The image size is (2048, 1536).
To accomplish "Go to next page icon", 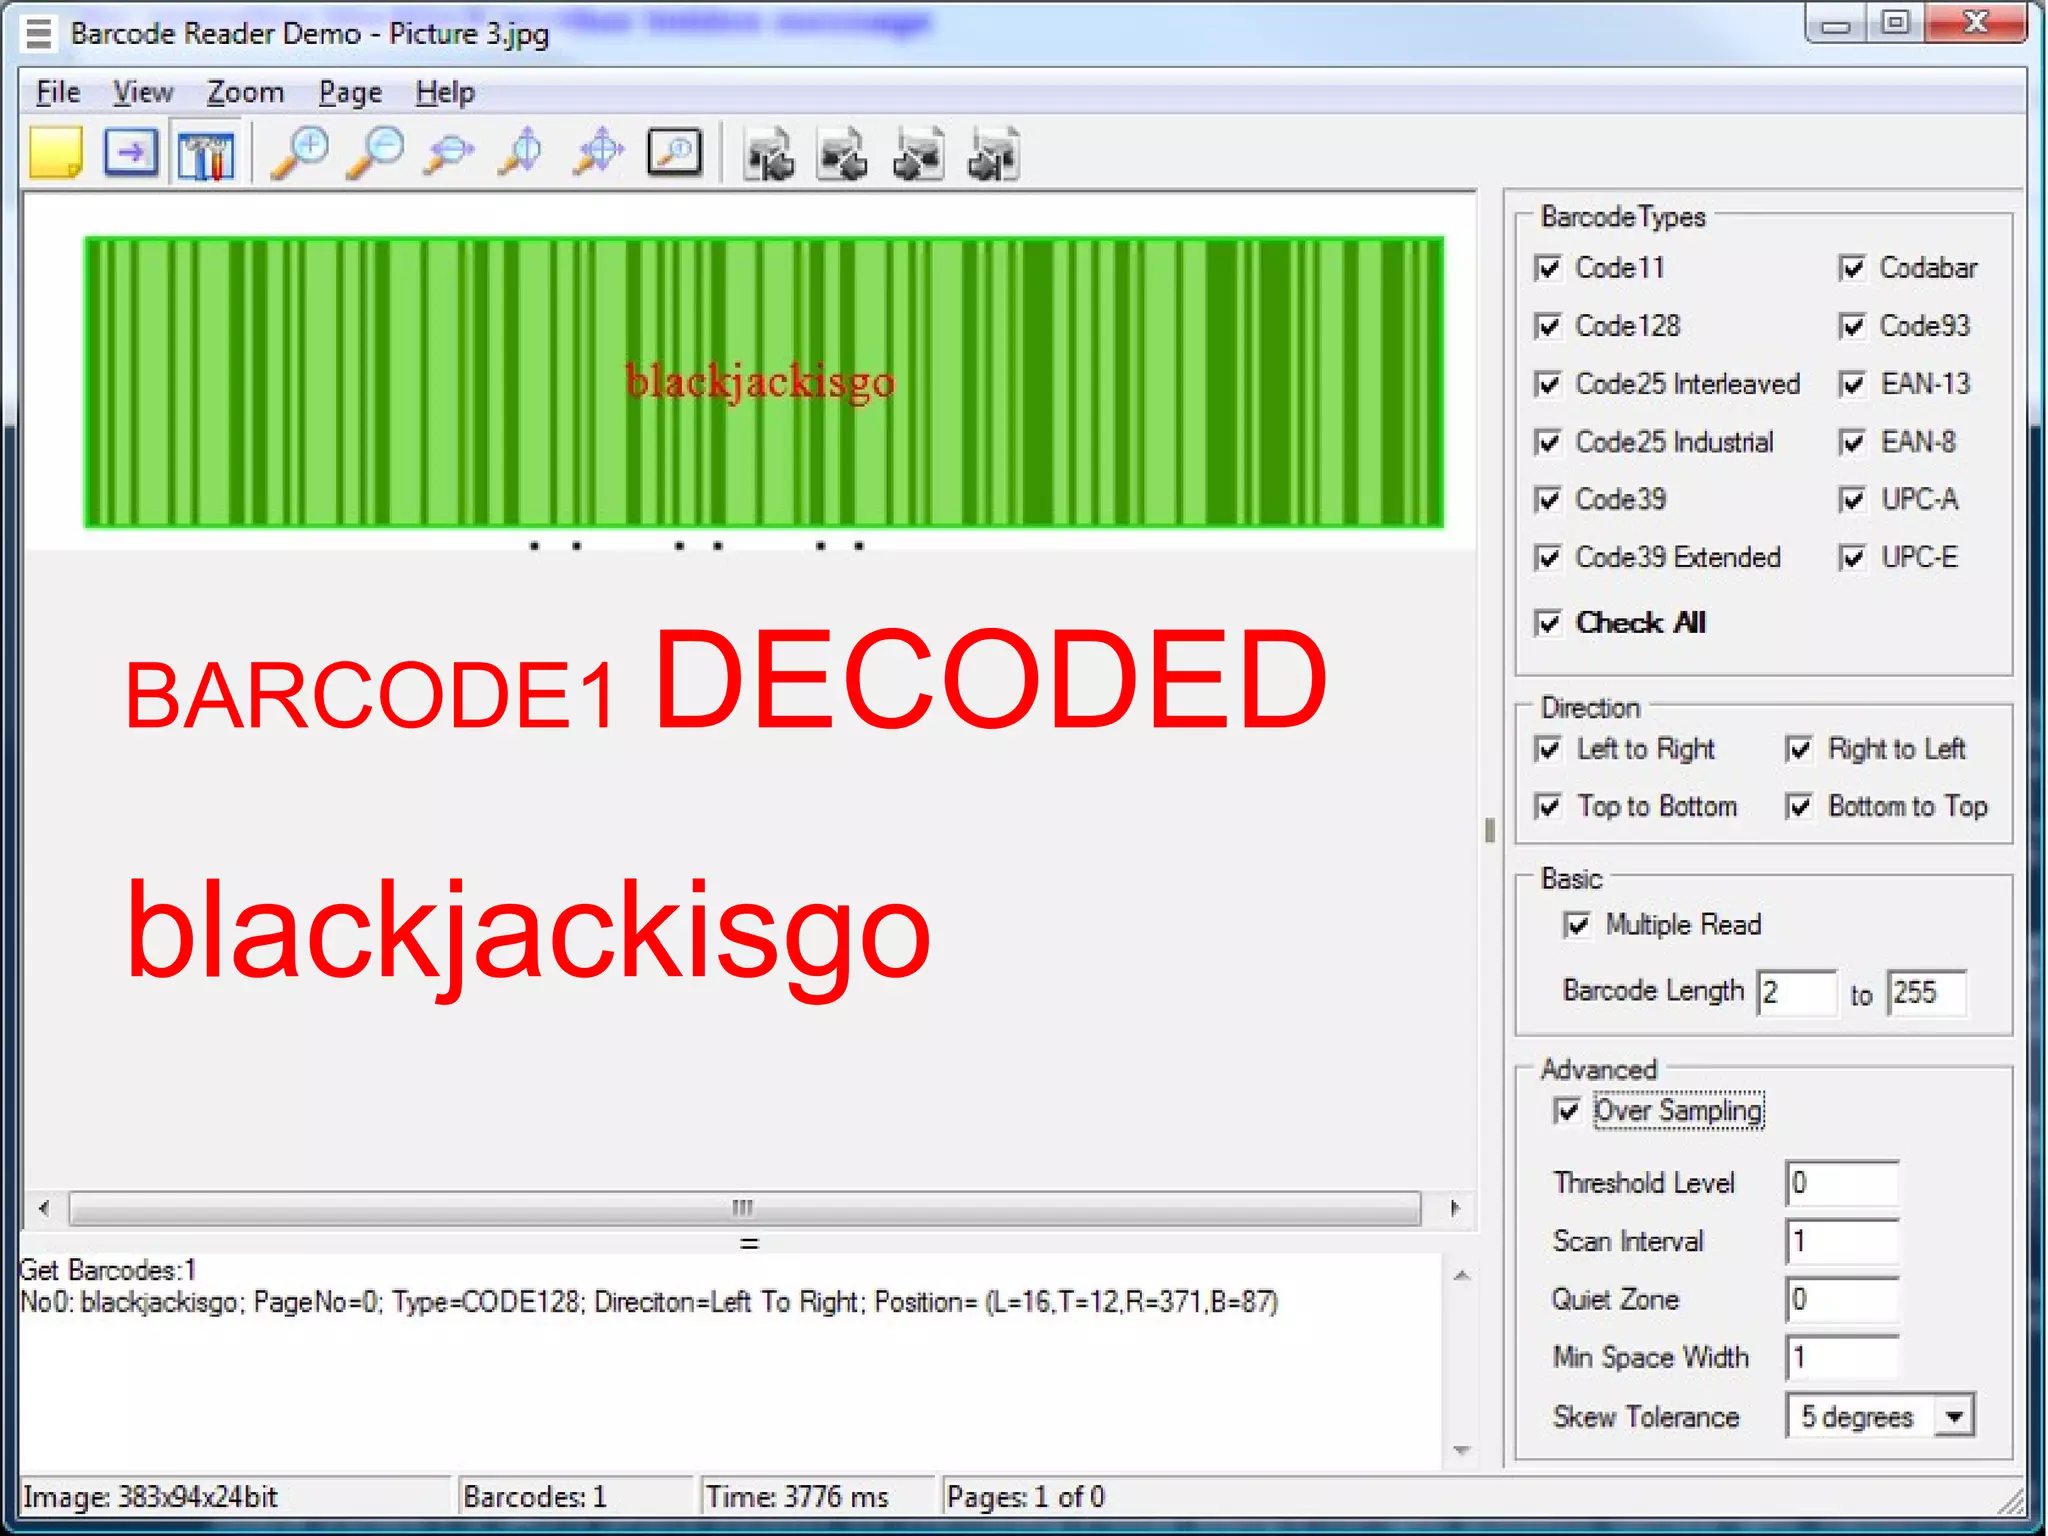I will click(x=918, y=155).
